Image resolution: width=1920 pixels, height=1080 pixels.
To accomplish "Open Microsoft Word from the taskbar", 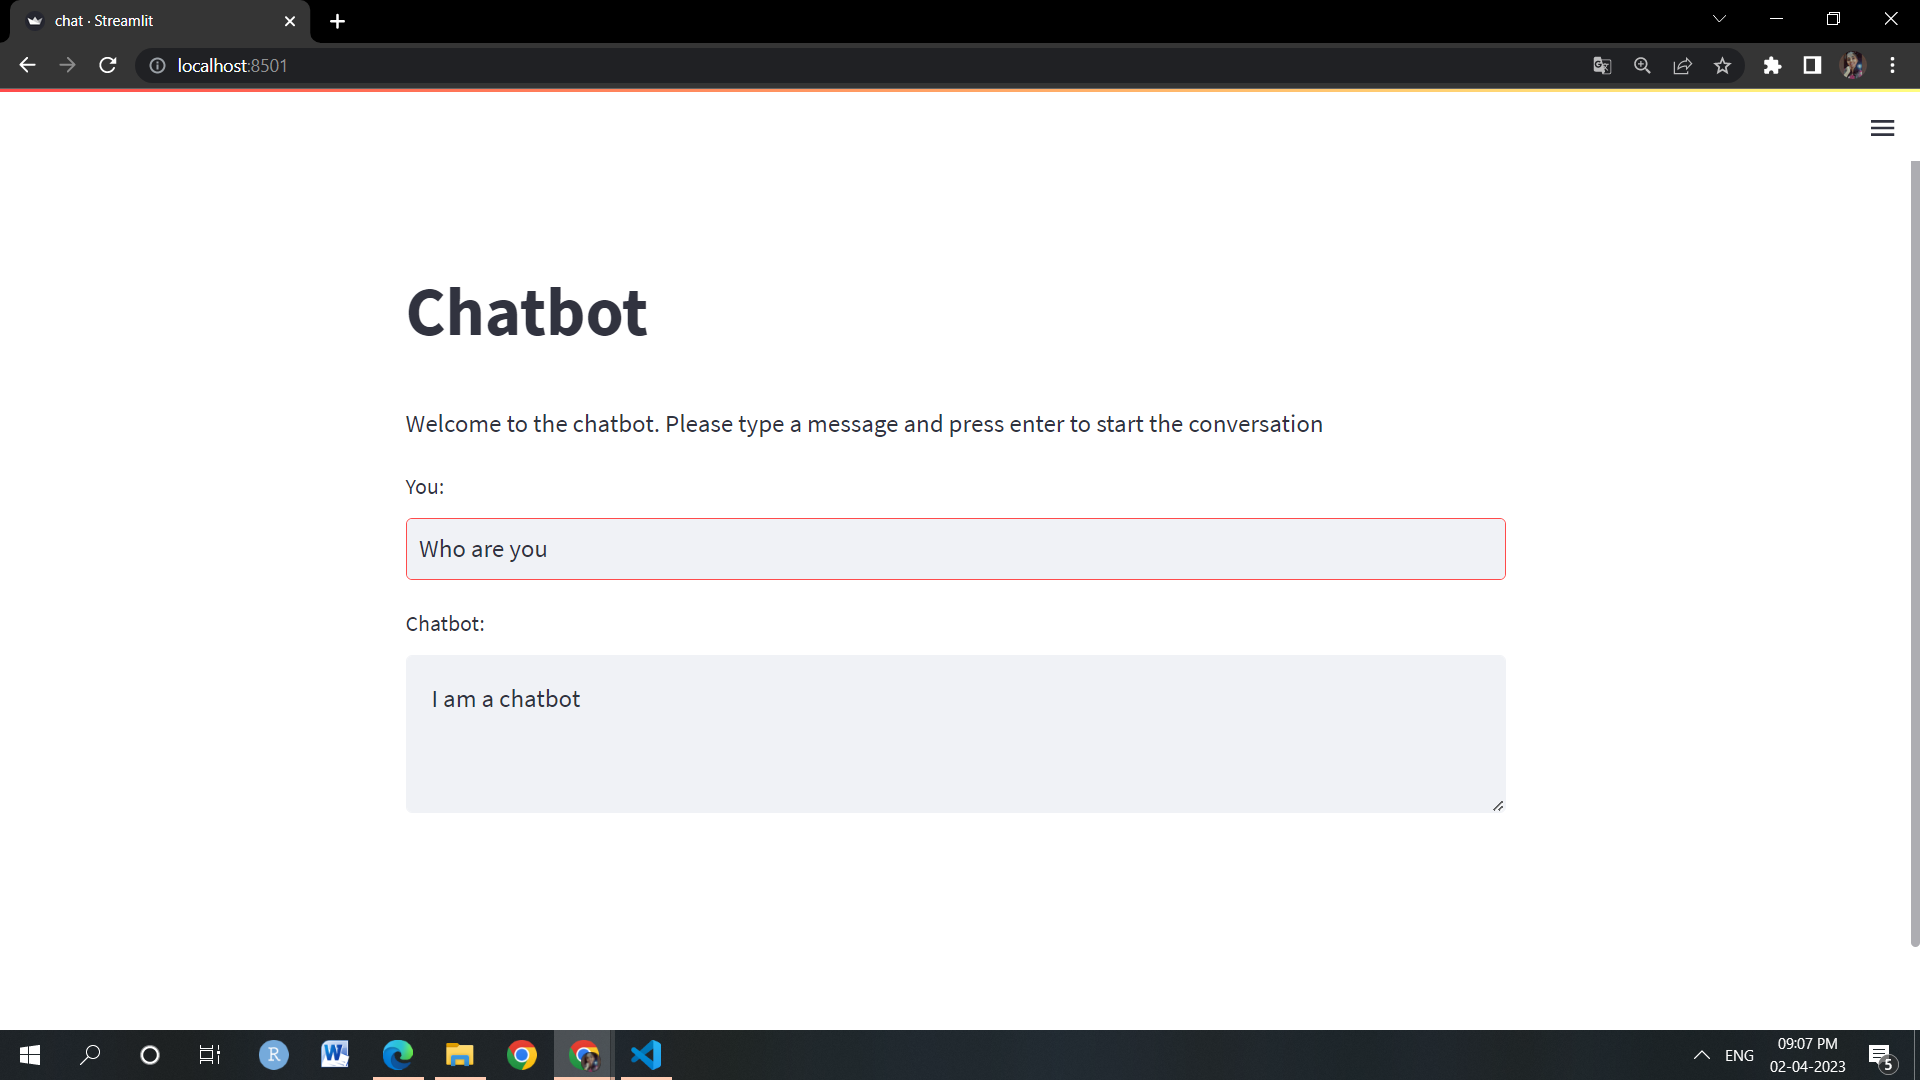I will coord(335,1055).
